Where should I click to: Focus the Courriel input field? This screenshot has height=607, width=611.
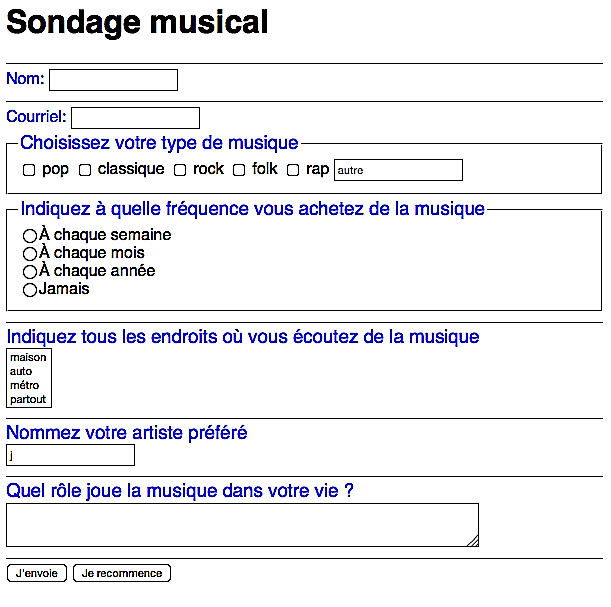point(135,118)
